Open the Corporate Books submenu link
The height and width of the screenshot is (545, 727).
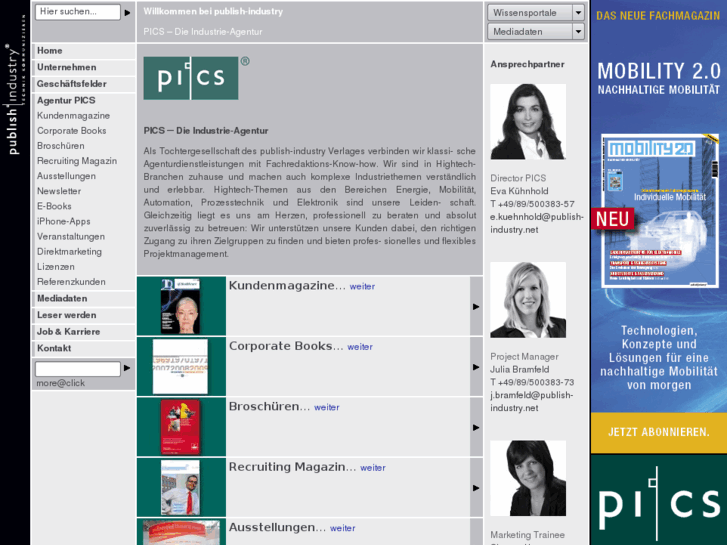coord(71,131)
